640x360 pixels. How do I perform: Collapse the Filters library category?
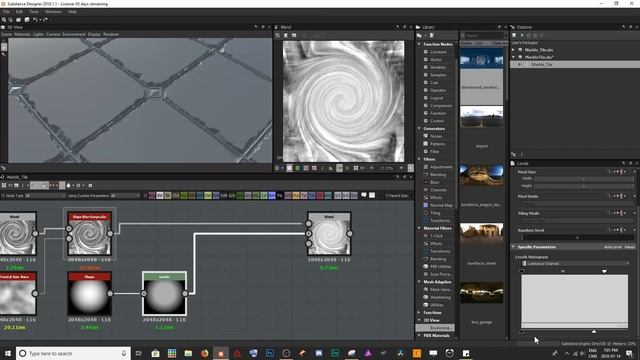tap(419, 159)
